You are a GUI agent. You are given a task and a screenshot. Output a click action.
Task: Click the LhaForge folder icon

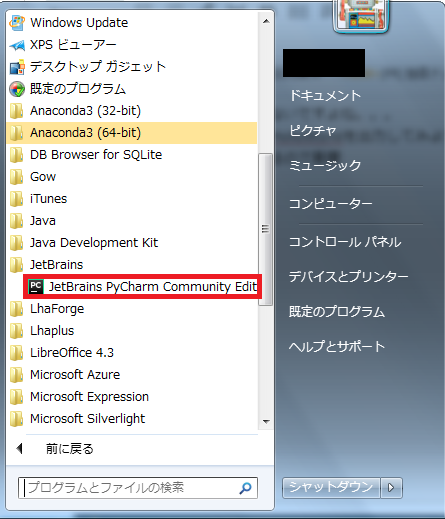(x=16, y=309)
